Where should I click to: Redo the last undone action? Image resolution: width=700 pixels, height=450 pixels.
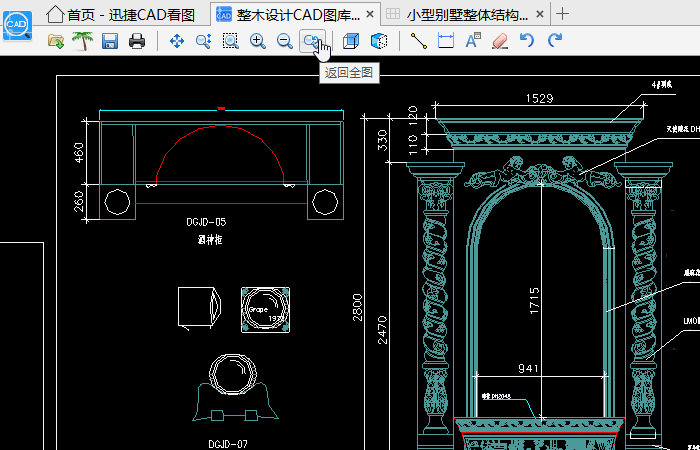(x=554, y=41)
